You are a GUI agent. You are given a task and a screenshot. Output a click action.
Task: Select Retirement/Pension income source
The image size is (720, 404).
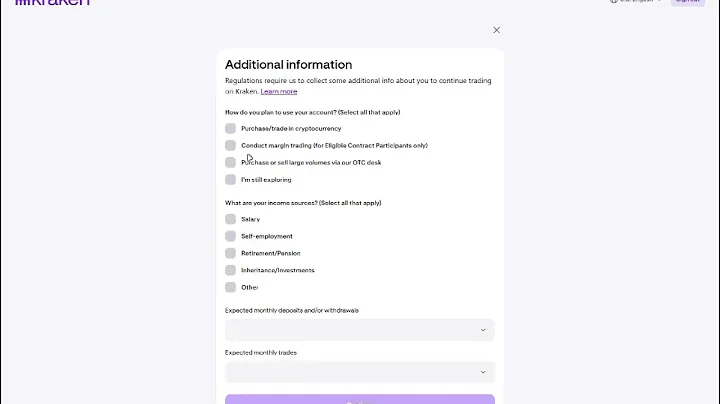tap(231, 253)
